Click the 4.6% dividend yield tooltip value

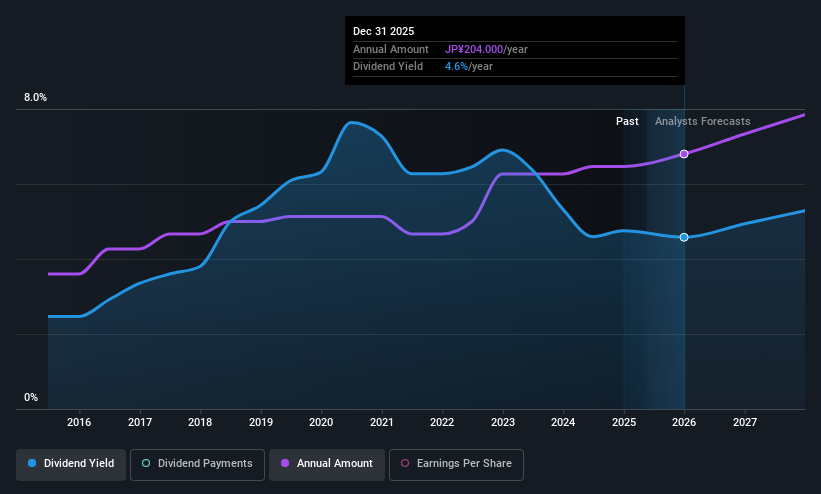[x=456, y=67]
